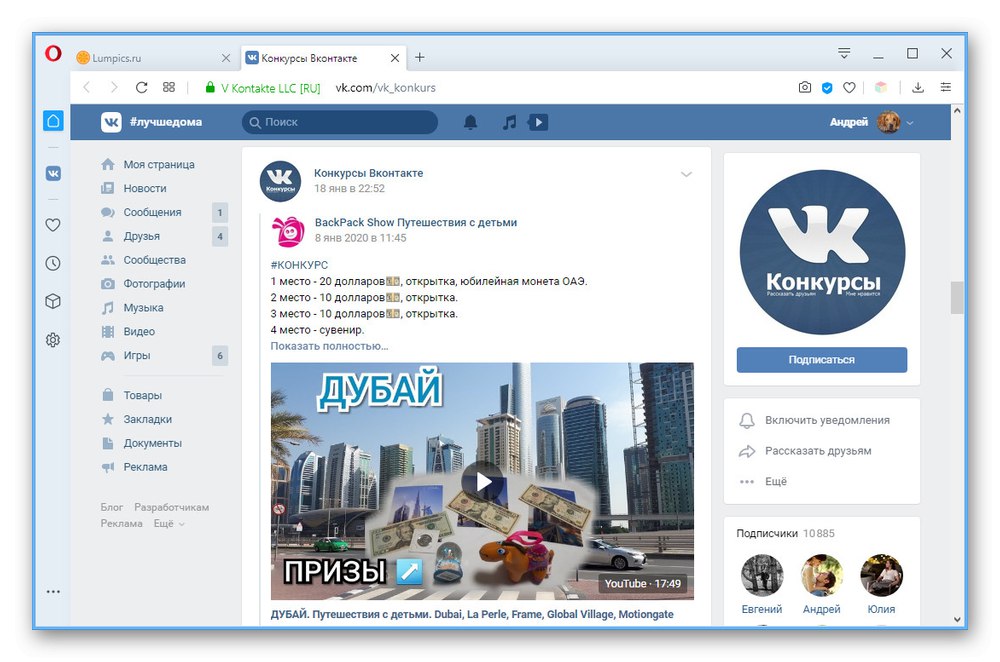This screenshot has width=1000, height=662.
Task: Open the Opera menu logo
Action: click(x=53, y=53)
